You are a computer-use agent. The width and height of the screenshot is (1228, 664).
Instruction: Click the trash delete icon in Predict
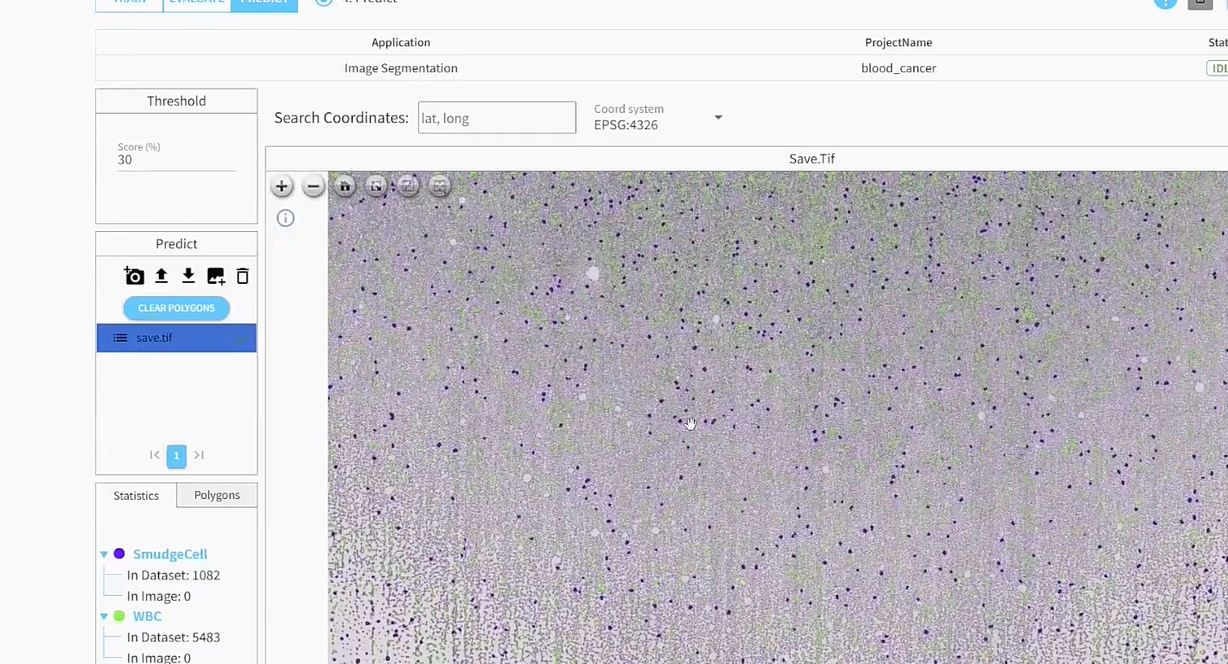coord(242,276)
